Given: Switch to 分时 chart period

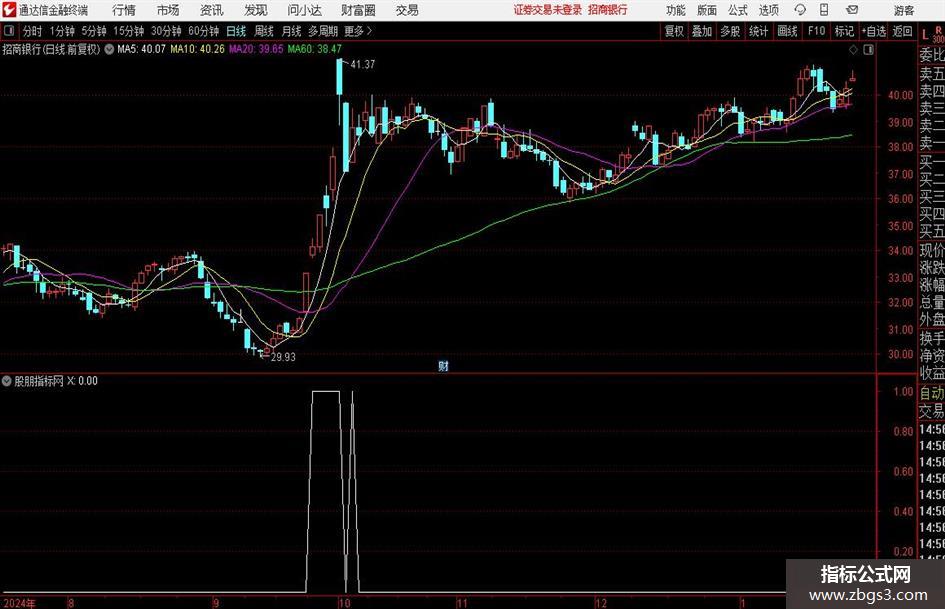Looking at the screenshot, I should (x=32, y=31).
